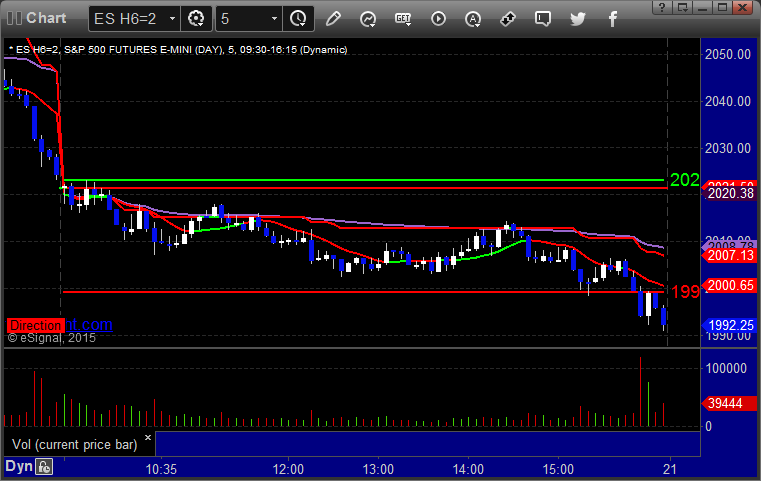Image resolution: width=761 pixels, height=481 pixels.
Task: Click the 10:35 time axis label
Action: (x=161, y=469)
